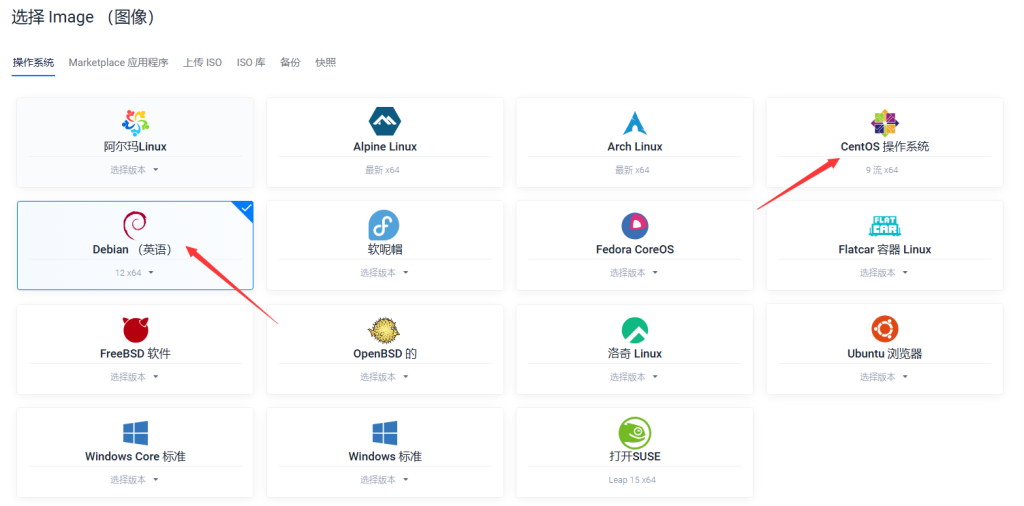The height and width of the screenshot is (506, 1024).
Task: Expand the Fedora CoreOS 选择版本 dropdown
Action: 634,273
